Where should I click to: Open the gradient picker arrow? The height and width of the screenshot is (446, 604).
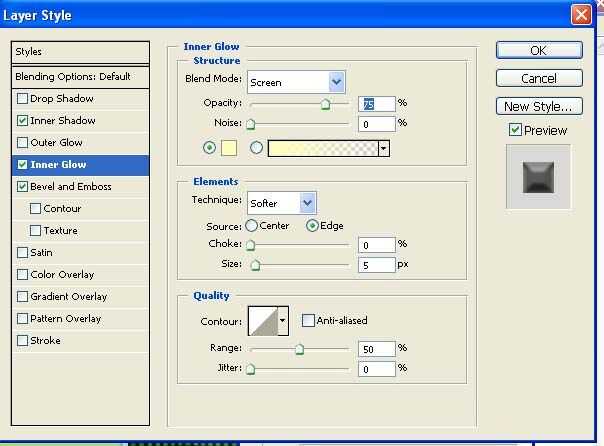click(x=384, y=149)
